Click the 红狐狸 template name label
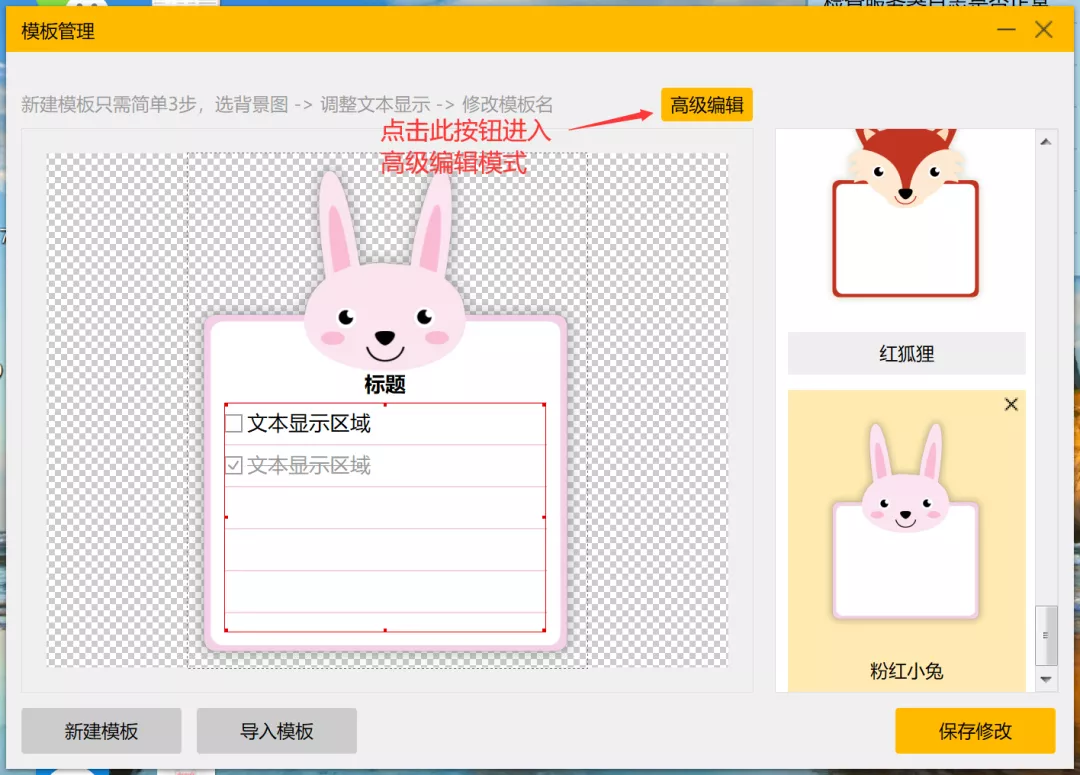Image resolution: width=1080 pixels, height=775 pixels. click(x=906, y=353)
